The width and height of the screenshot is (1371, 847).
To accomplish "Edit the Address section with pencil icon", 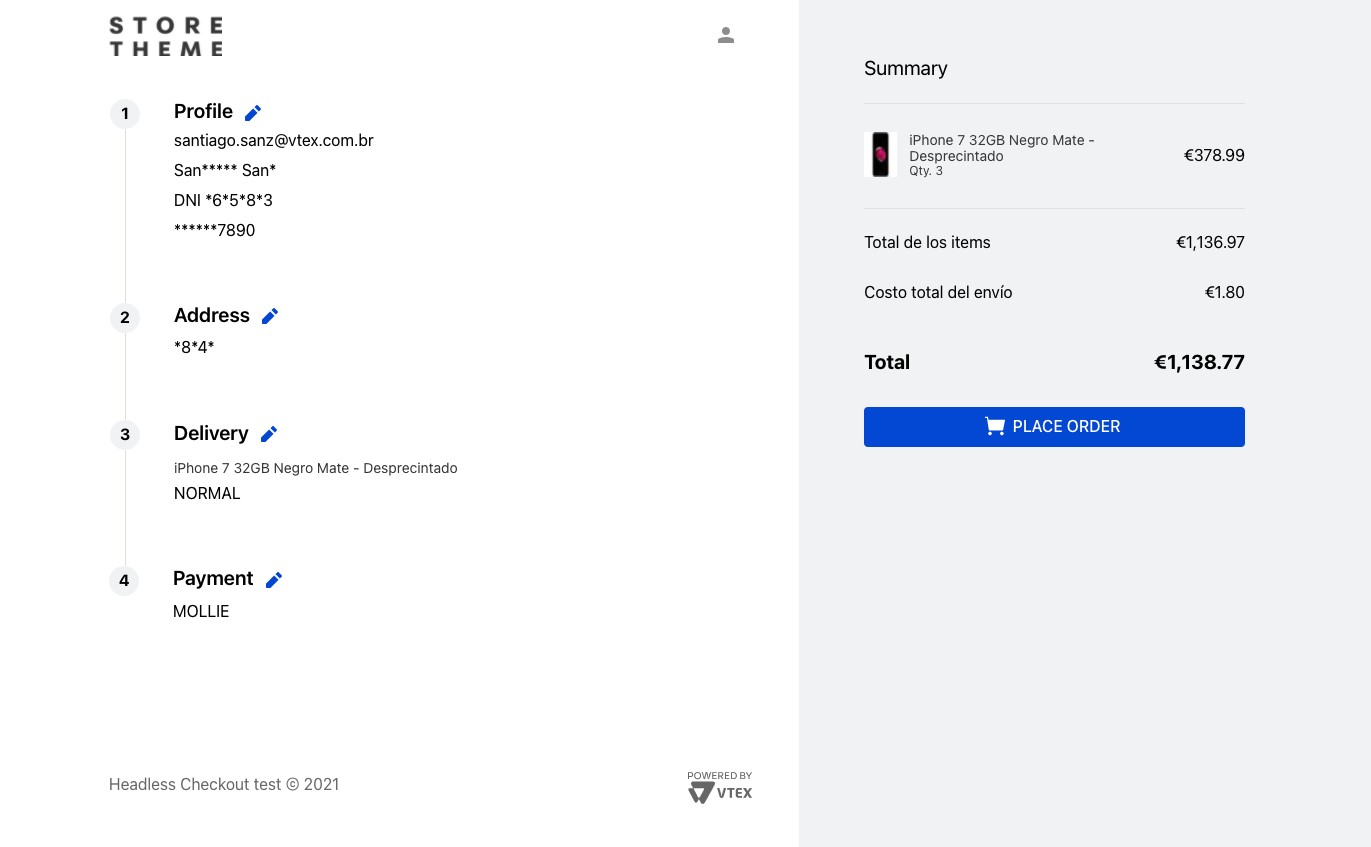I will coord(270,316).
